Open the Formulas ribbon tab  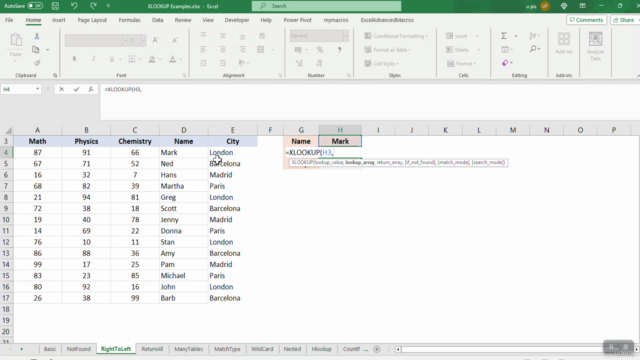coord(129,20)
